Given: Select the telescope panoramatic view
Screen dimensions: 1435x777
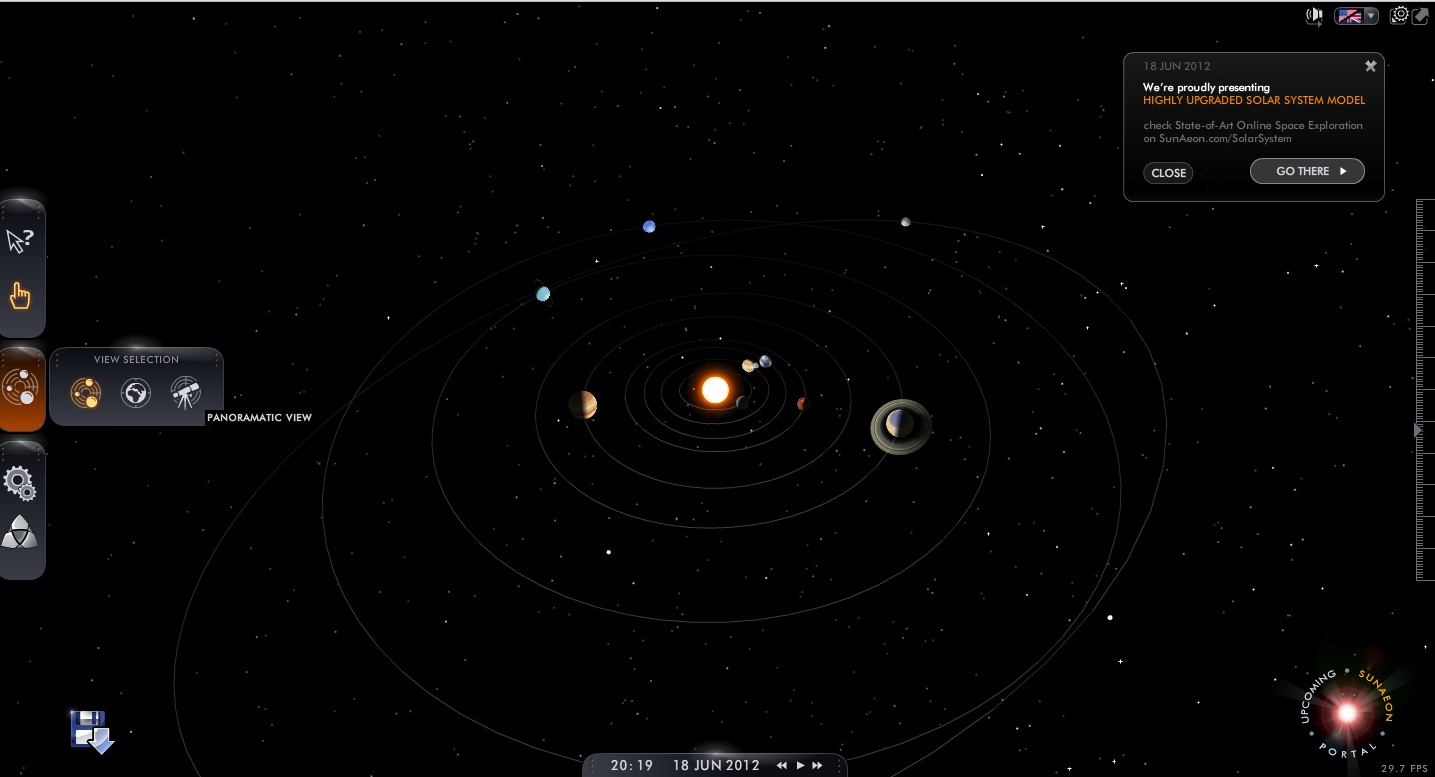Looking at the screenshot, I should click(186, 393).
